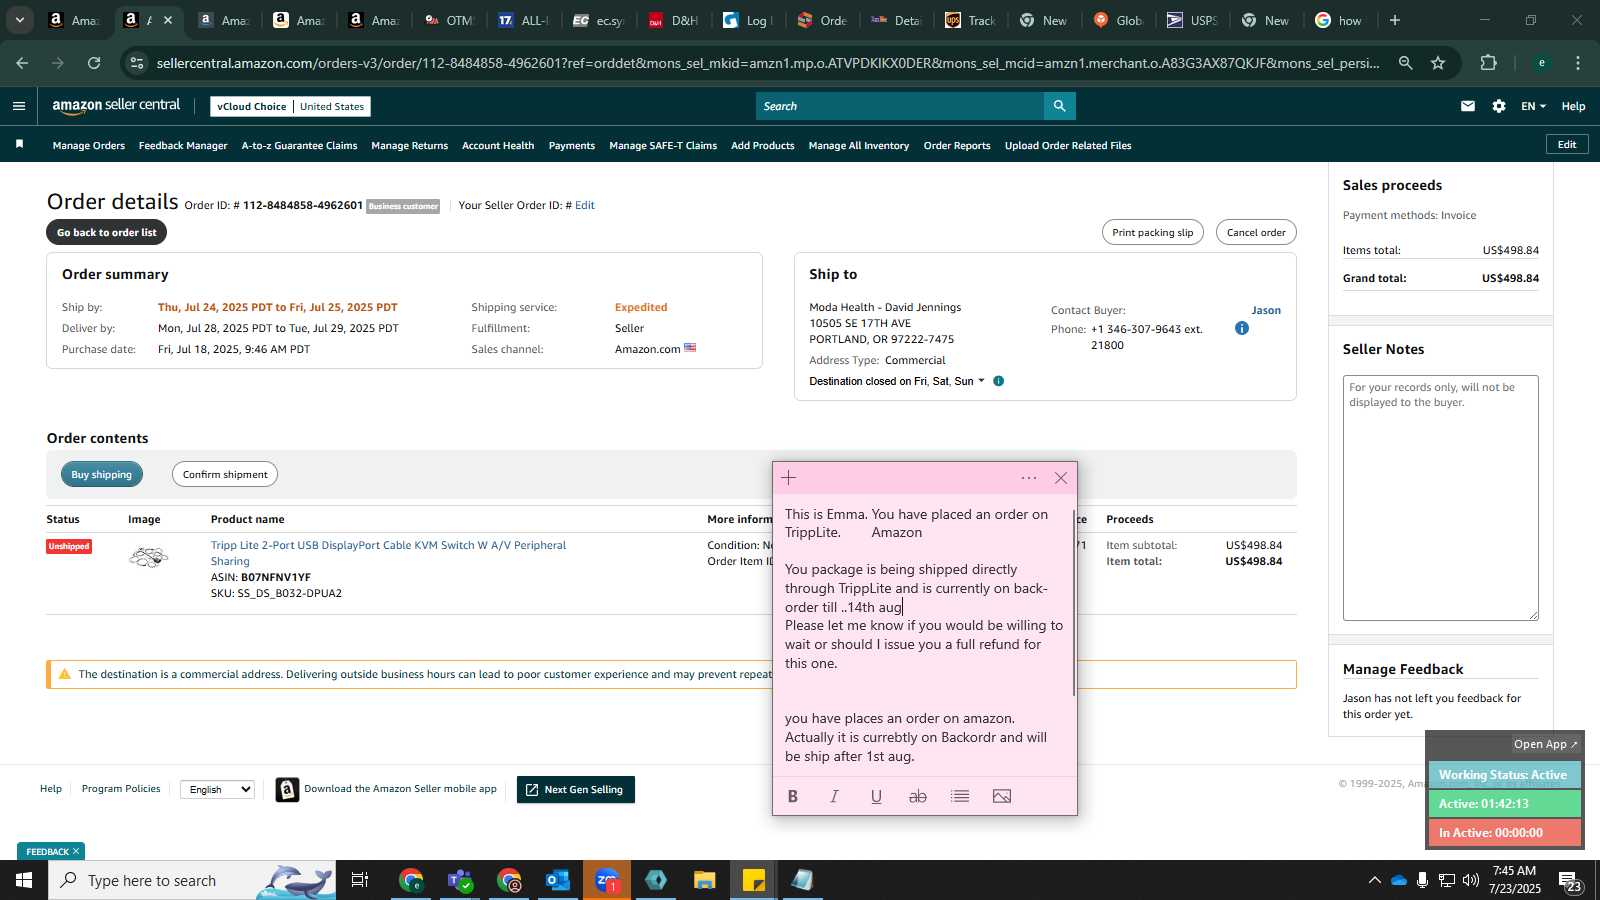The image size is (1600, 900).
Task: Expand EN language dropdown
Action: coord(1533,106)
